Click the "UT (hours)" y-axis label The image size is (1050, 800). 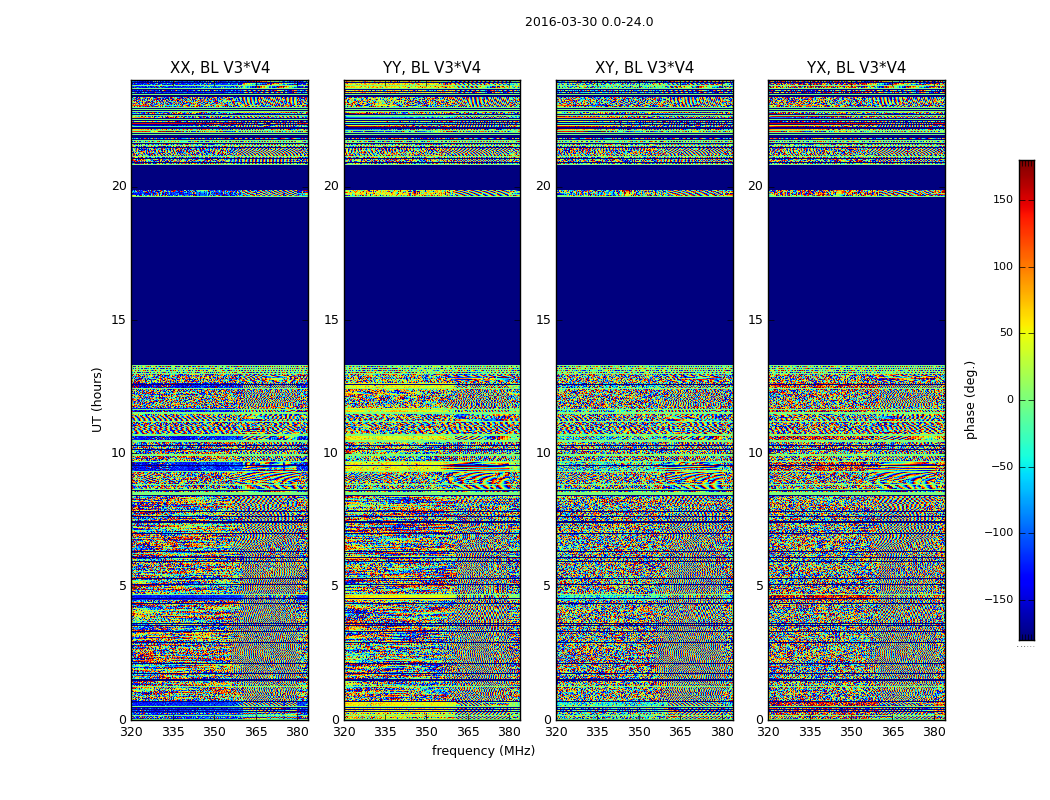tap(97, 400)
